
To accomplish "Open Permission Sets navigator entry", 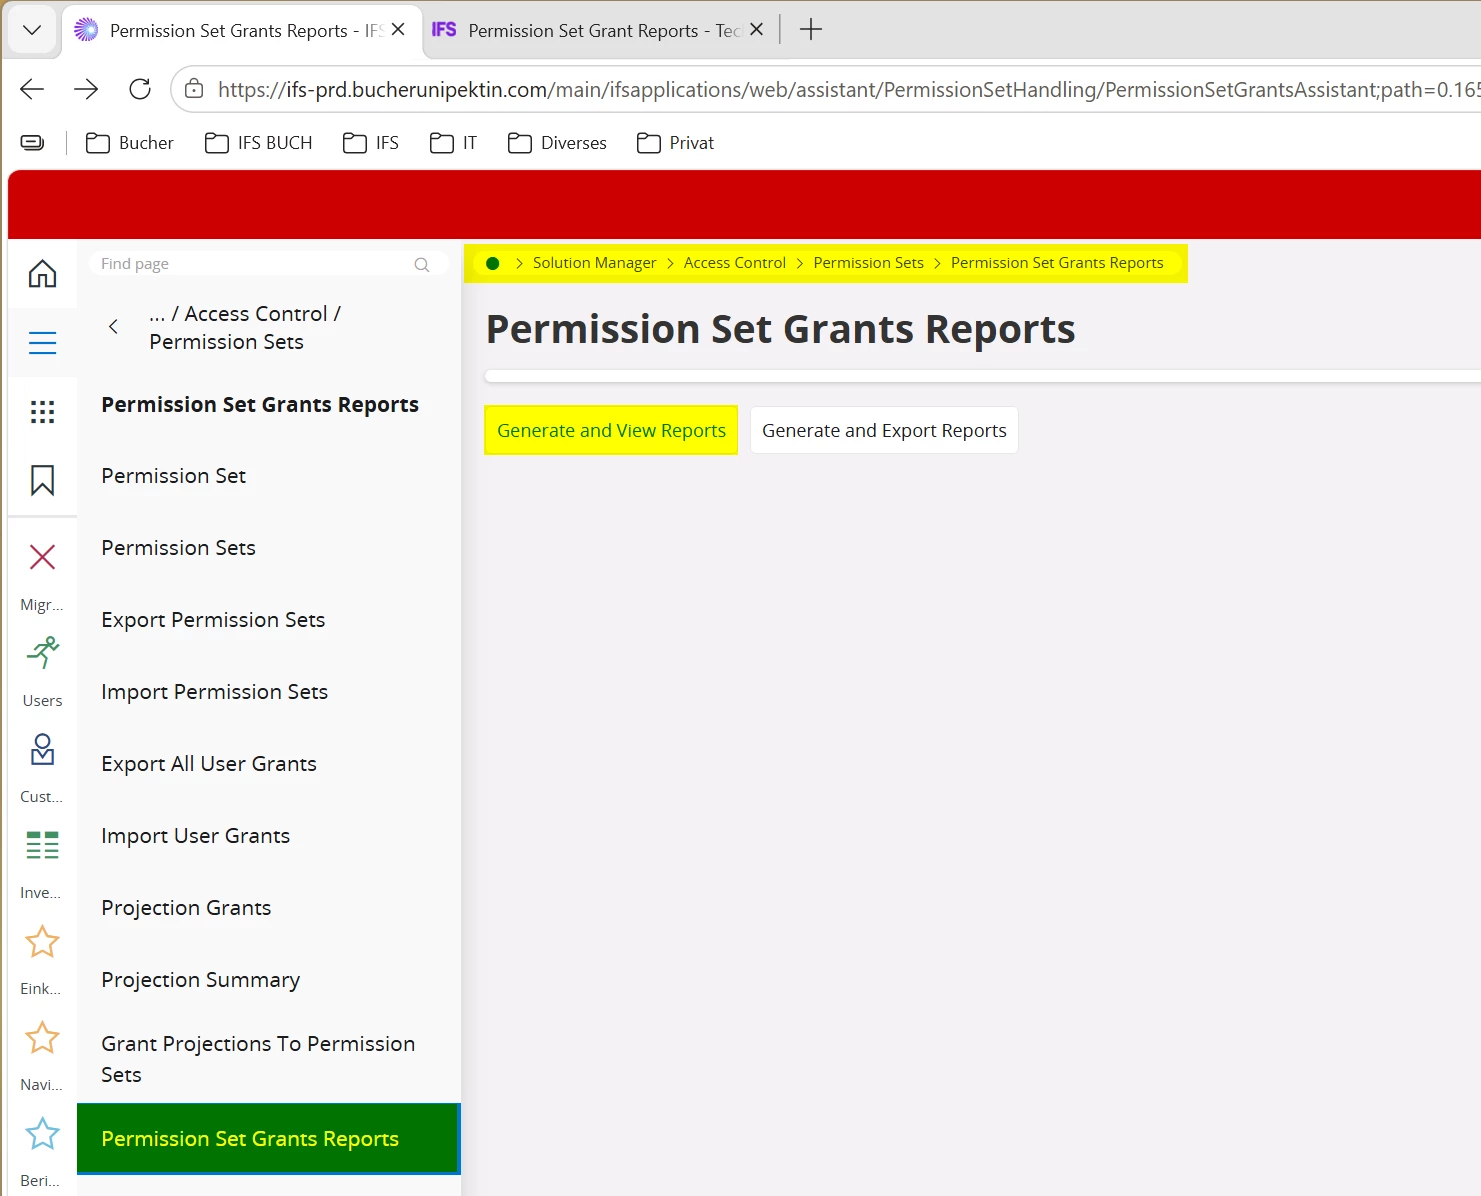I will click(179, 548).
